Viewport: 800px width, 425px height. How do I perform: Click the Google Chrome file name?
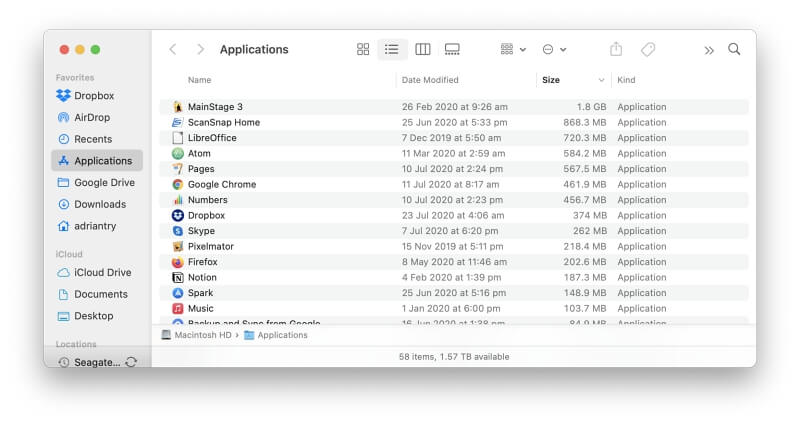click(222, 185)
